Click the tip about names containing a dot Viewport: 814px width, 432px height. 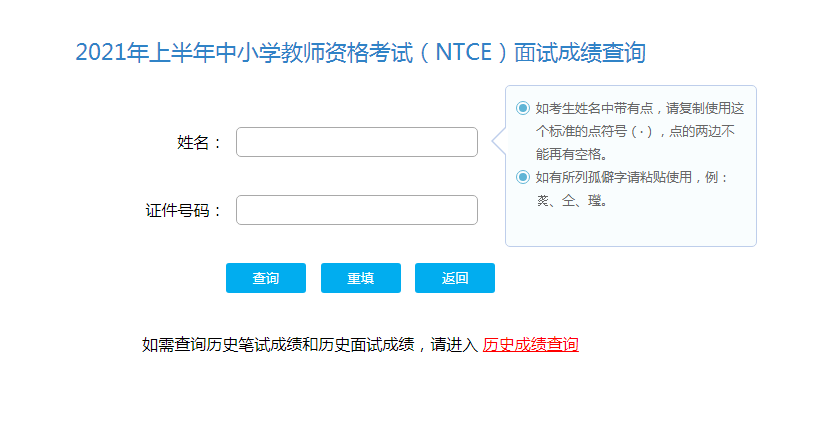pos(640,108)
